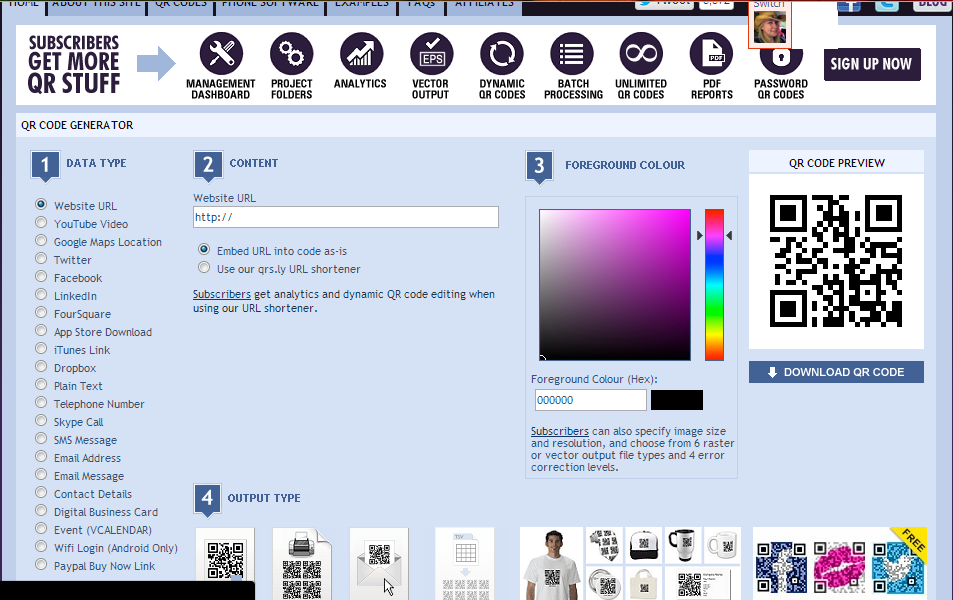
Task: Open the Affiliates navigation tab
Action: tap(484, 5)
